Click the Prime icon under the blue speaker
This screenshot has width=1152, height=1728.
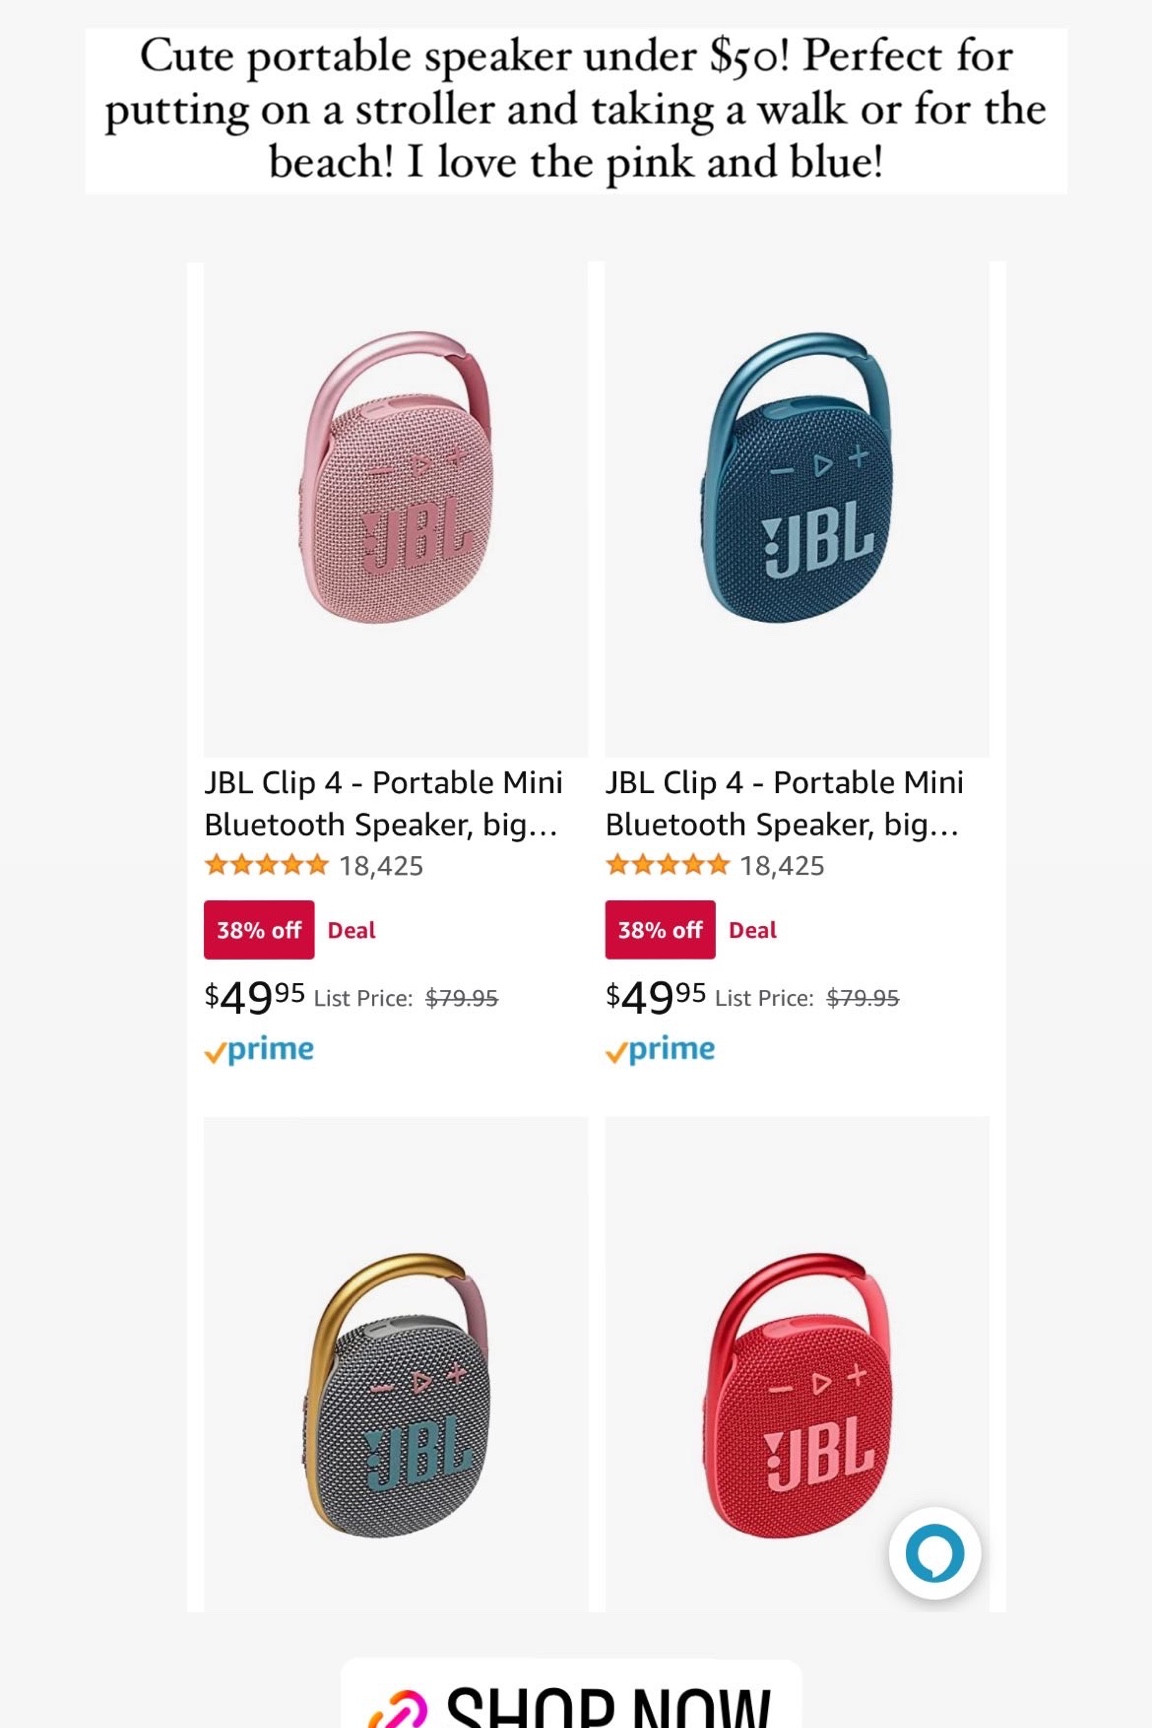[660, 1048]
